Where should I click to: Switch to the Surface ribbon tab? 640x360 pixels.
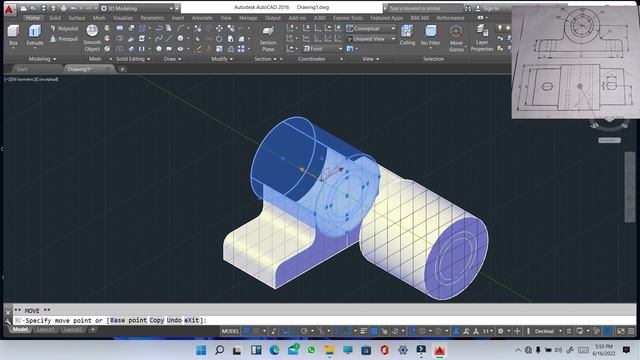pos(76,18)
